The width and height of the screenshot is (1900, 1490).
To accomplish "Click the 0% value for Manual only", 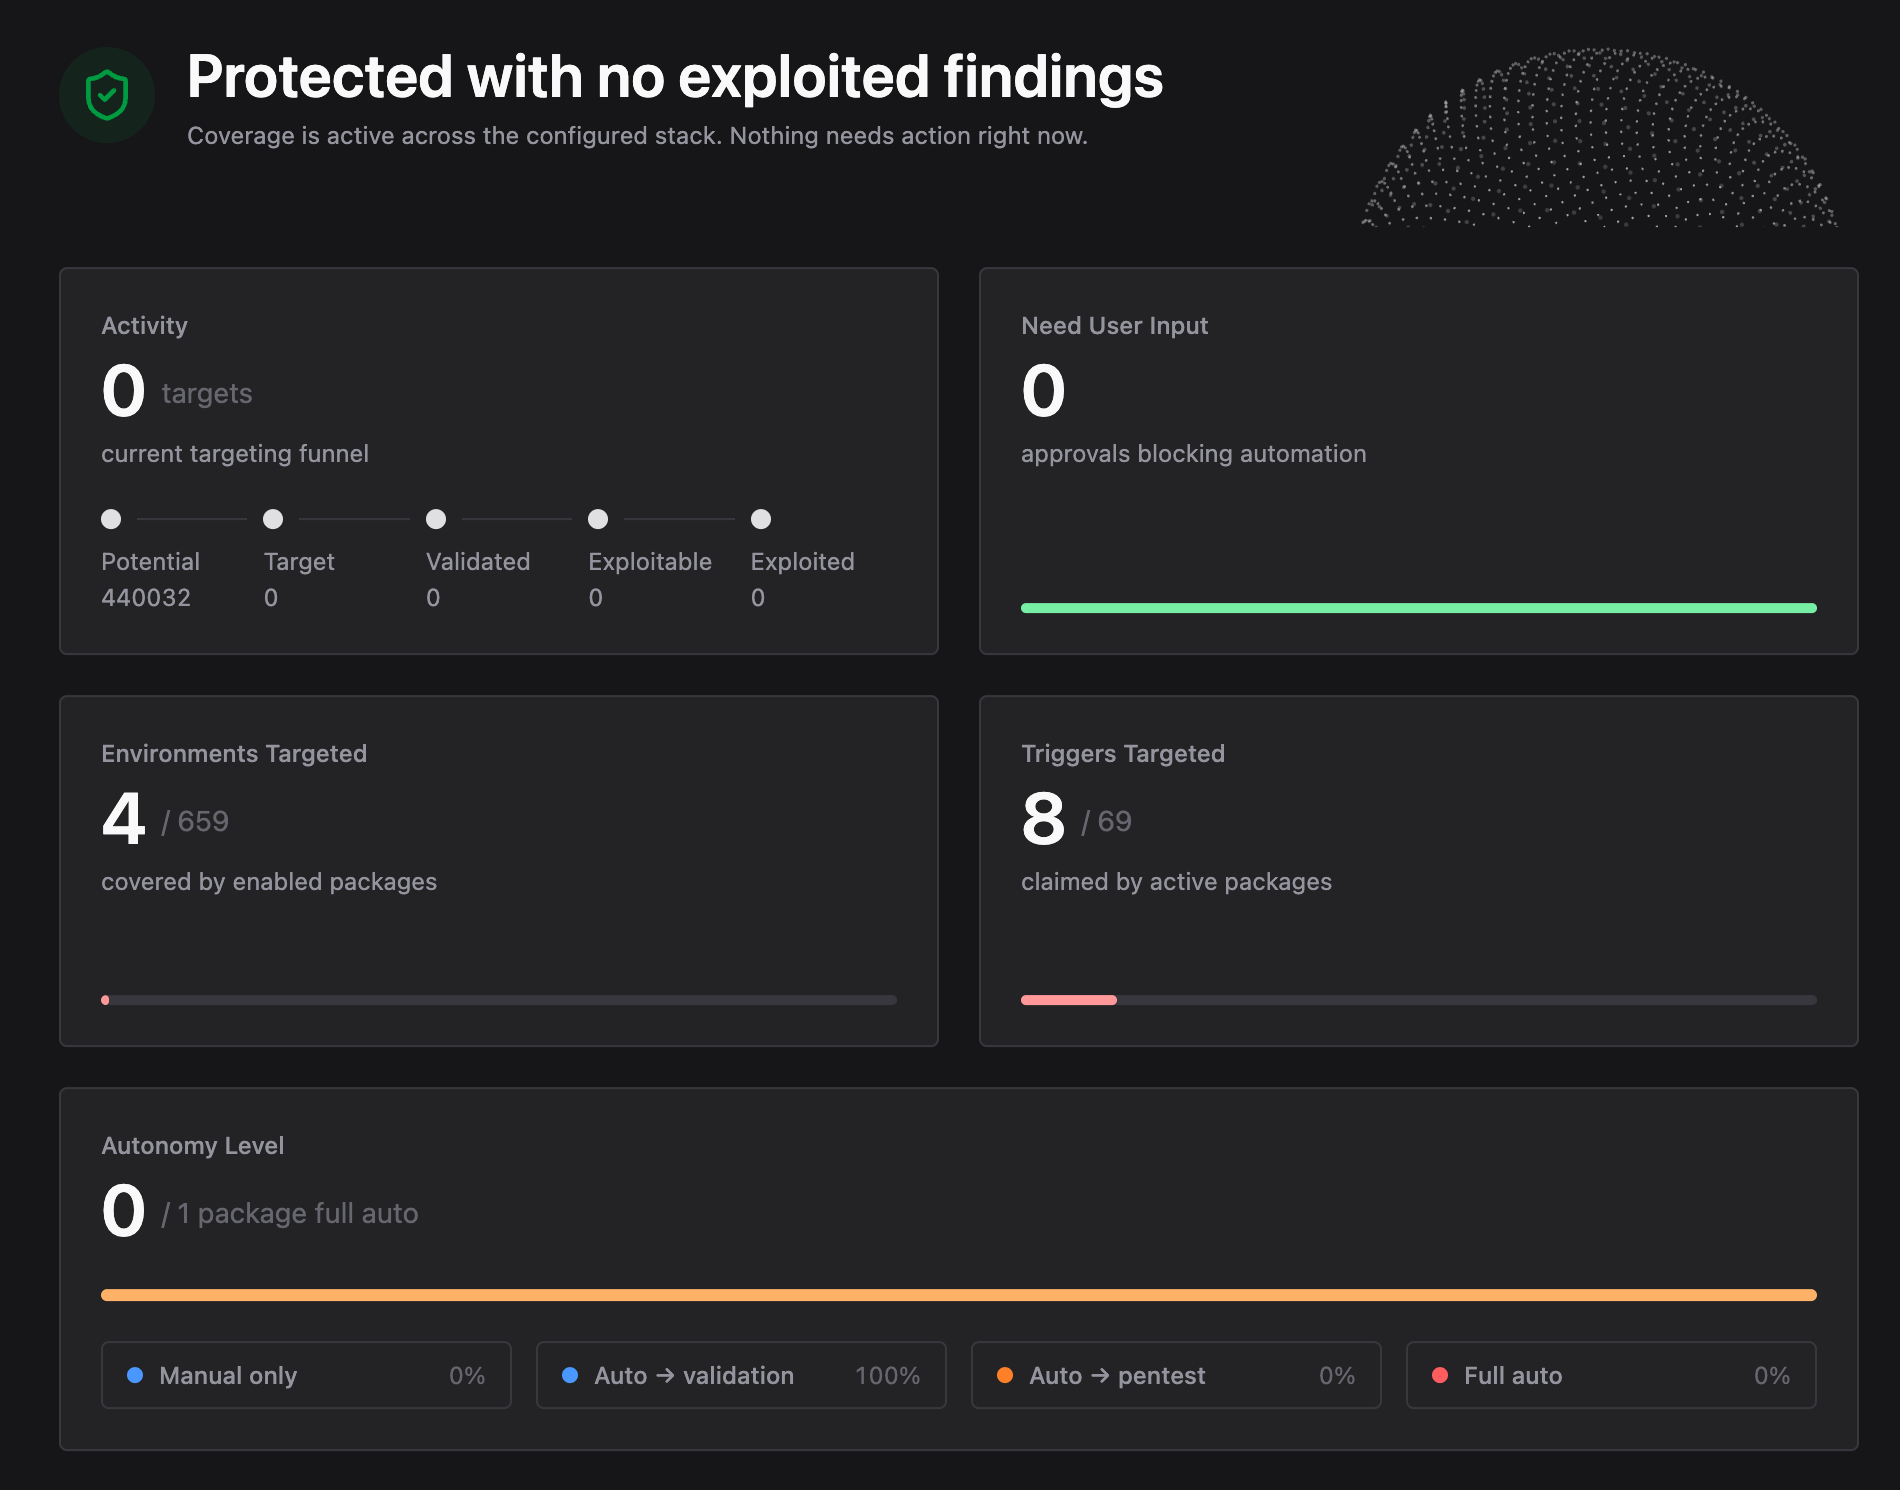I will [x=467, y=1376].
